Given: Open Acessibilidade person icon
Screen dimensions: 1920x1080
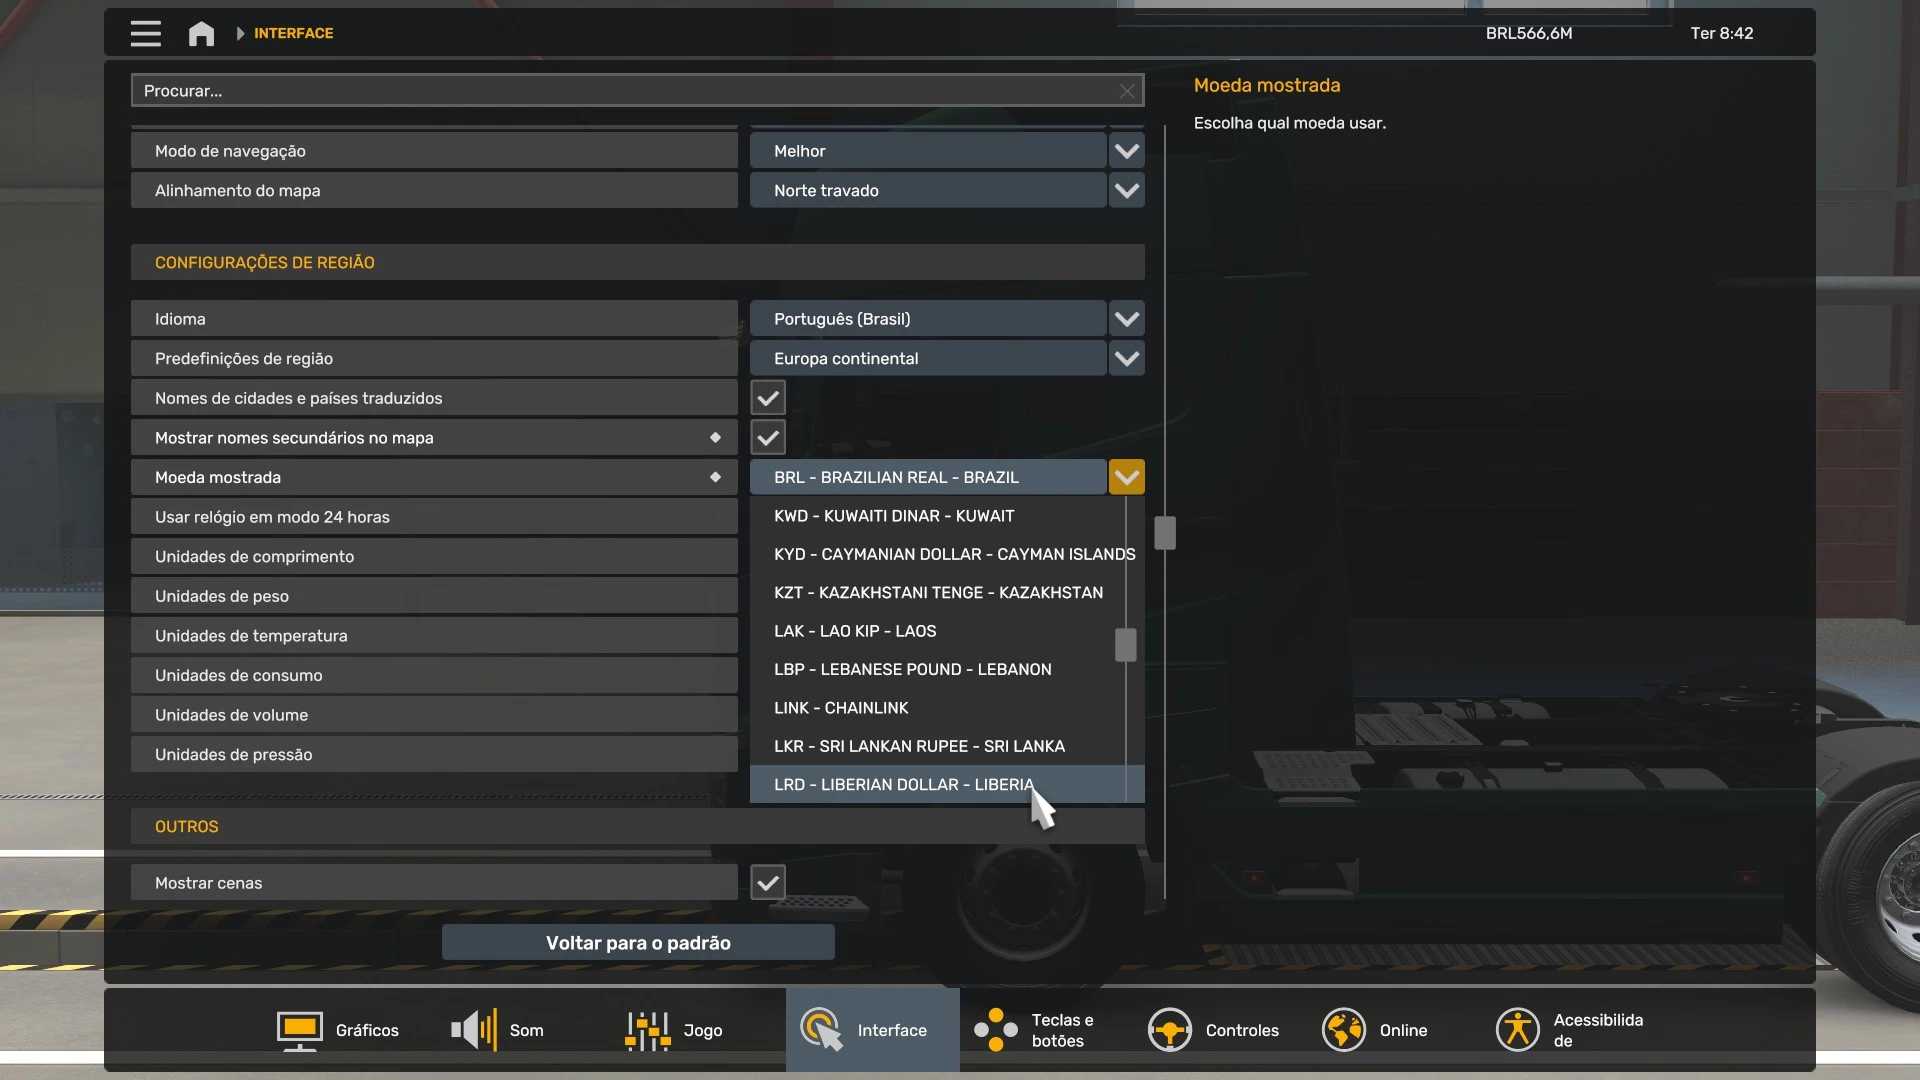Looking at the screenshot, I should (x=1517, y=1030).
